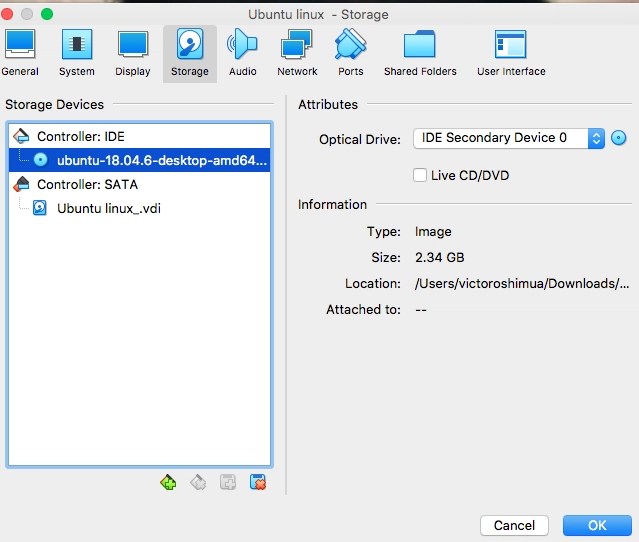
Task: Click the Storage tab icon
Action: click(x=189, y=52)
